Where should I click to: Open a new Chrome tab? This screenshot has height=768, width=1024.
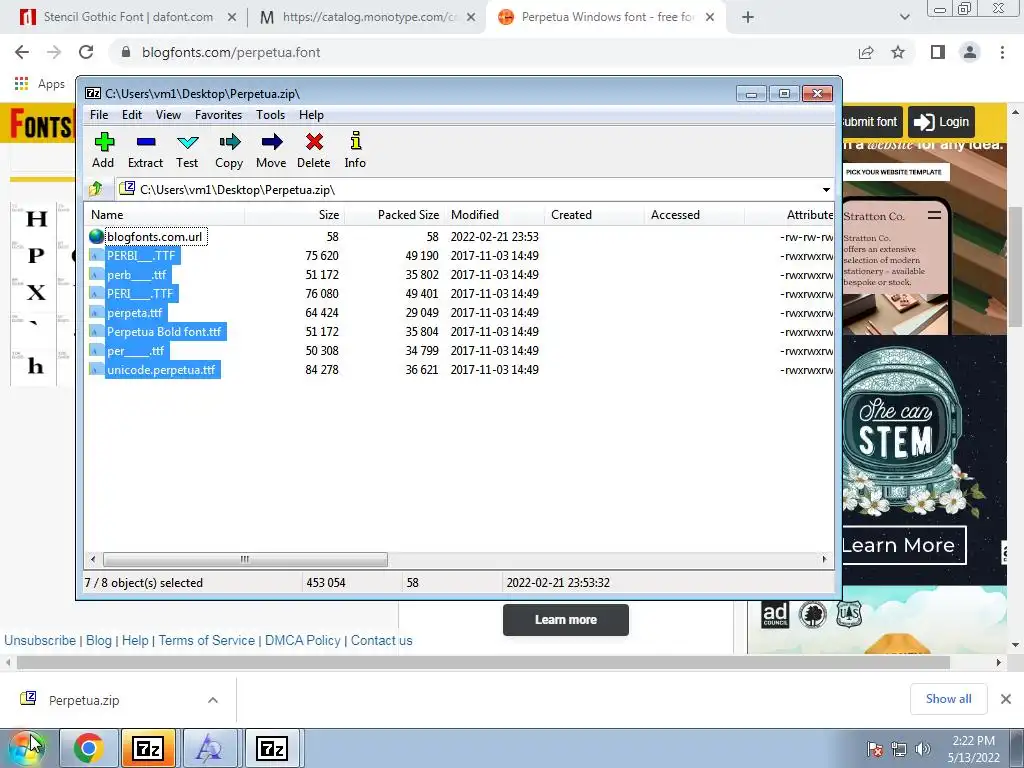tap(748, 17)
